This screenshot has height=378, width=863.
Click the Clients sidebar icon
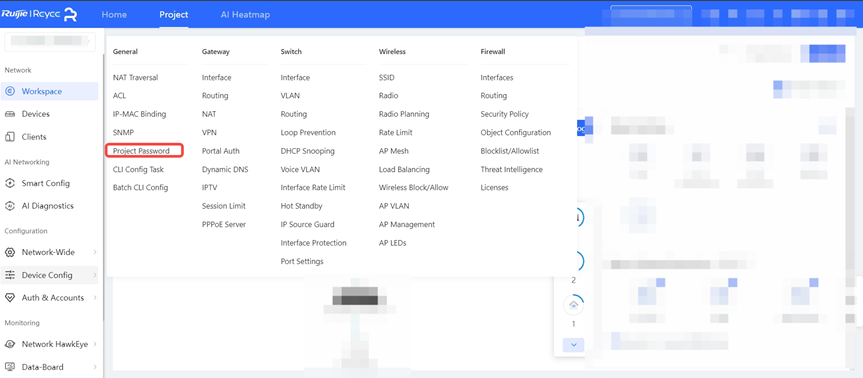tap(10, 136)
